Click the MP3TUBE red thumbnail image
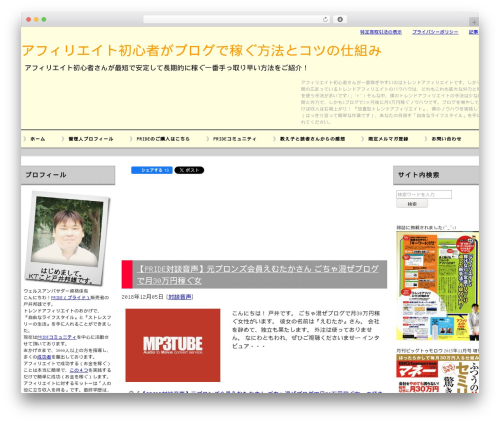Image resolution: width=500 pixels, height=423 pixels. 173,345
